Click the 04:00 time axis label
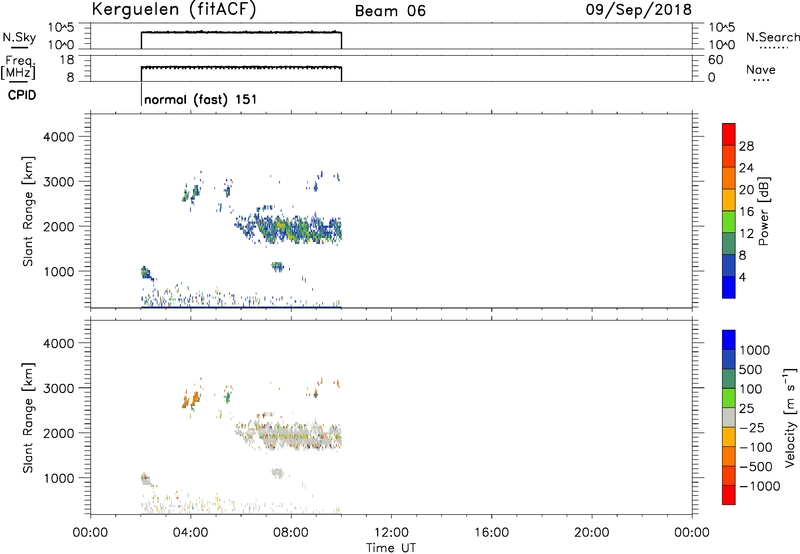This screenshot has height=554, width=800. pos(190,533)
